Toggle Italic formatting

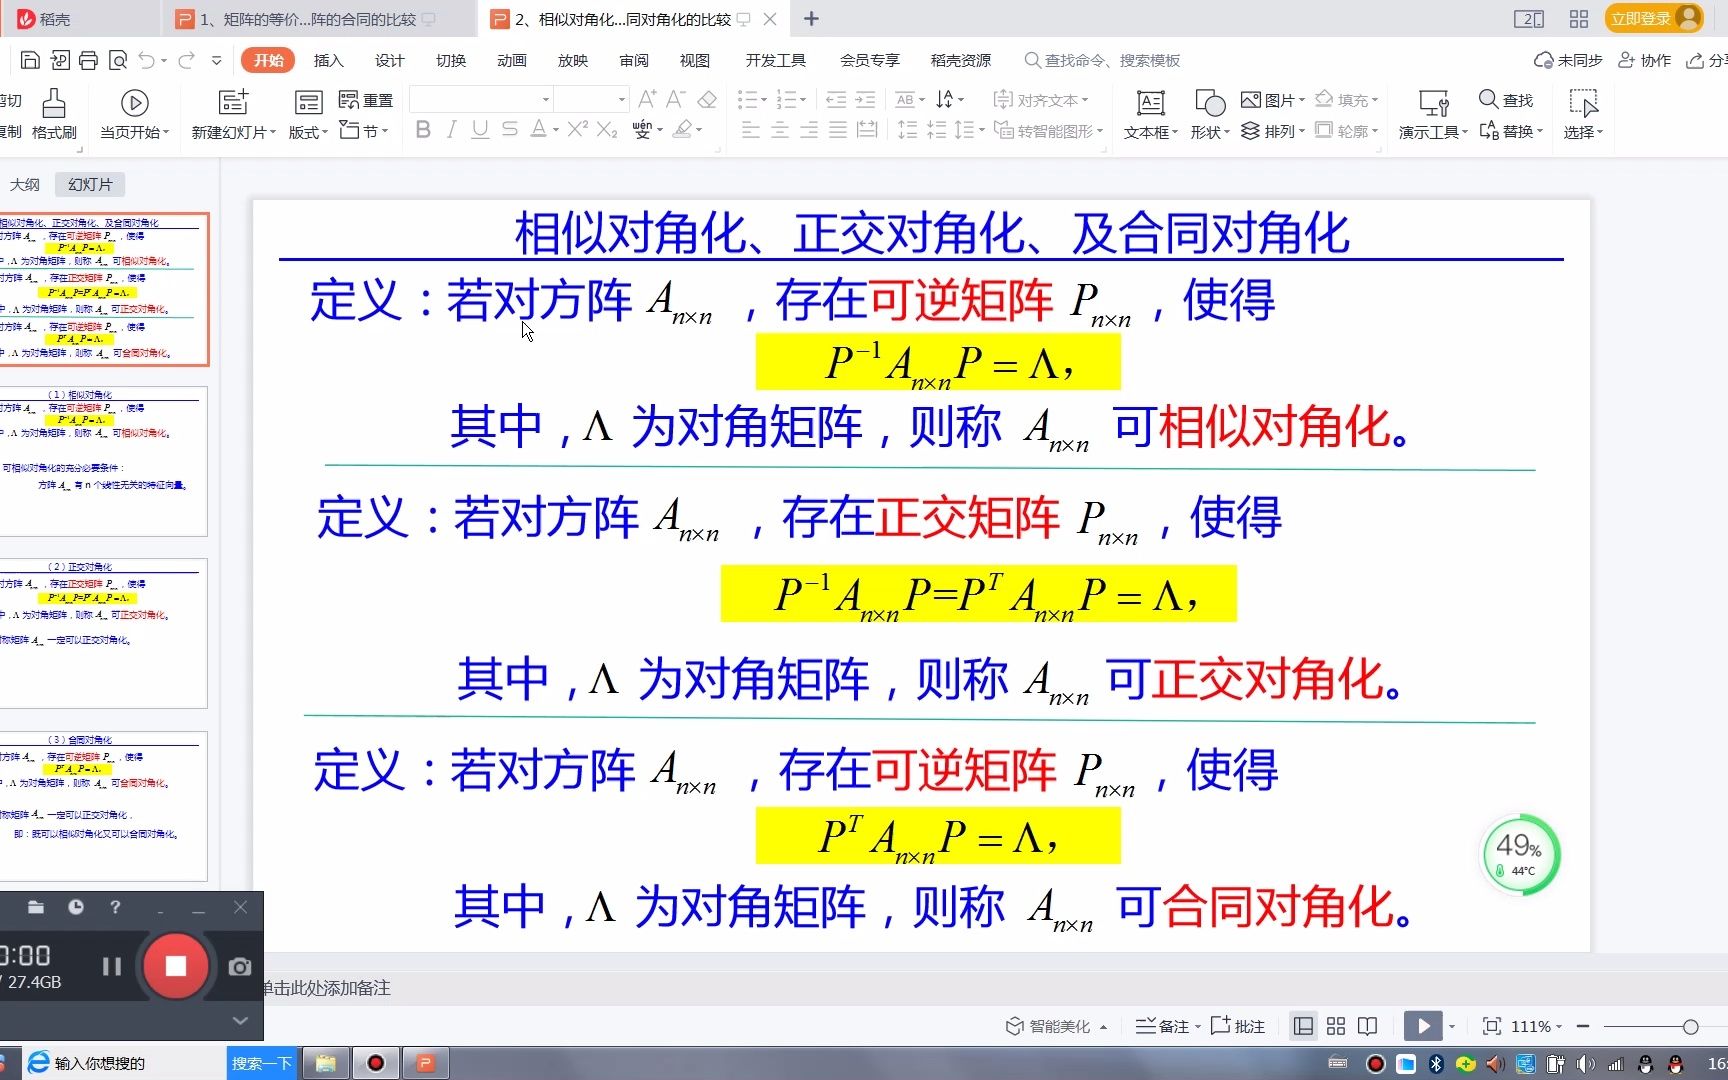(x=452, y=130)
